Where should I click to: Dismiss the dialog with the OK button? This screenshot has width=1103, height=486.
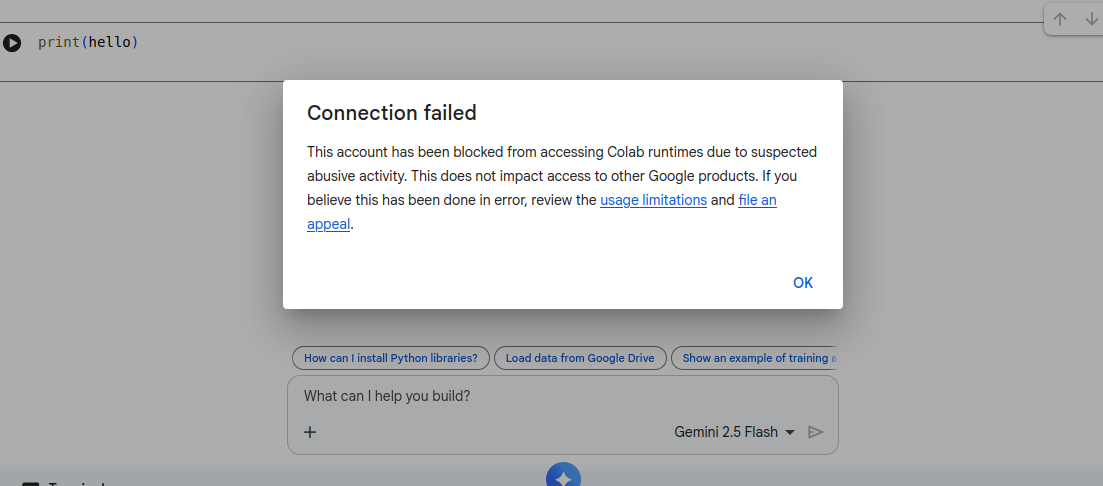[802, 283]
